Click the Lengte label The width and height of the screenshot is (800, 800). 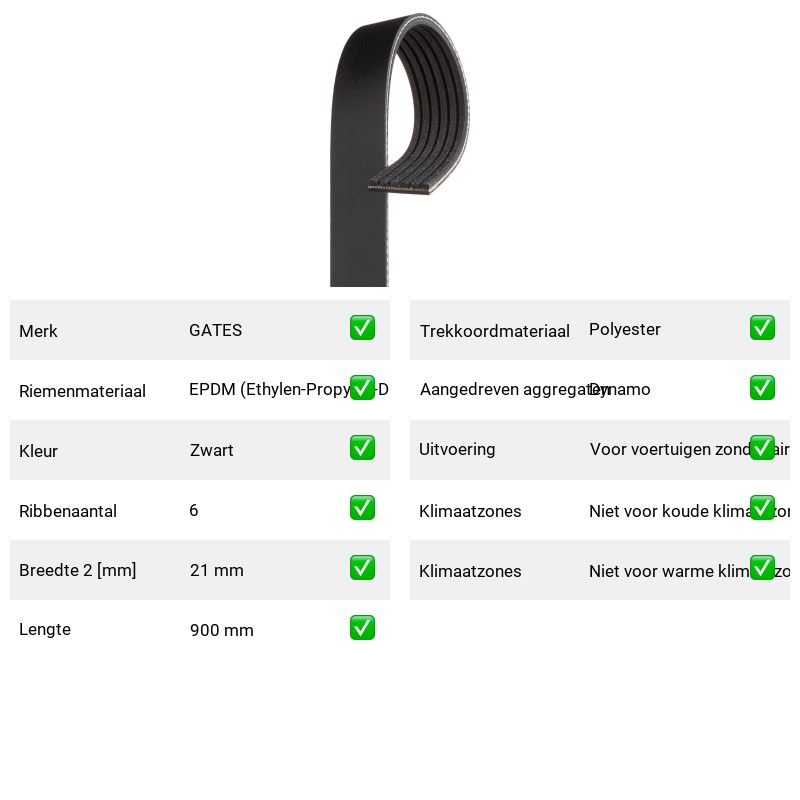coord(45,630)
